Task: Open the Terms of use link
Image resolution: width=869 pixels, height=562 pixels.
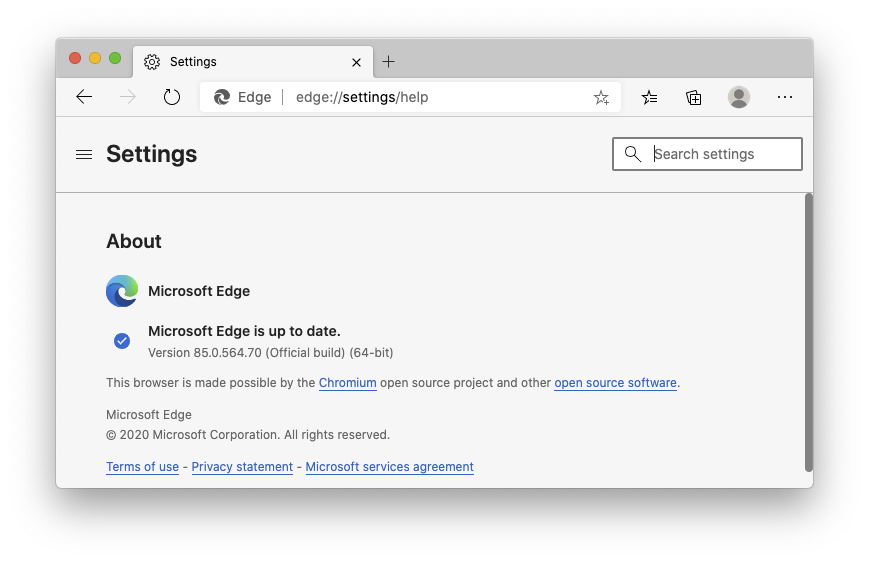Action: point(142,467)
